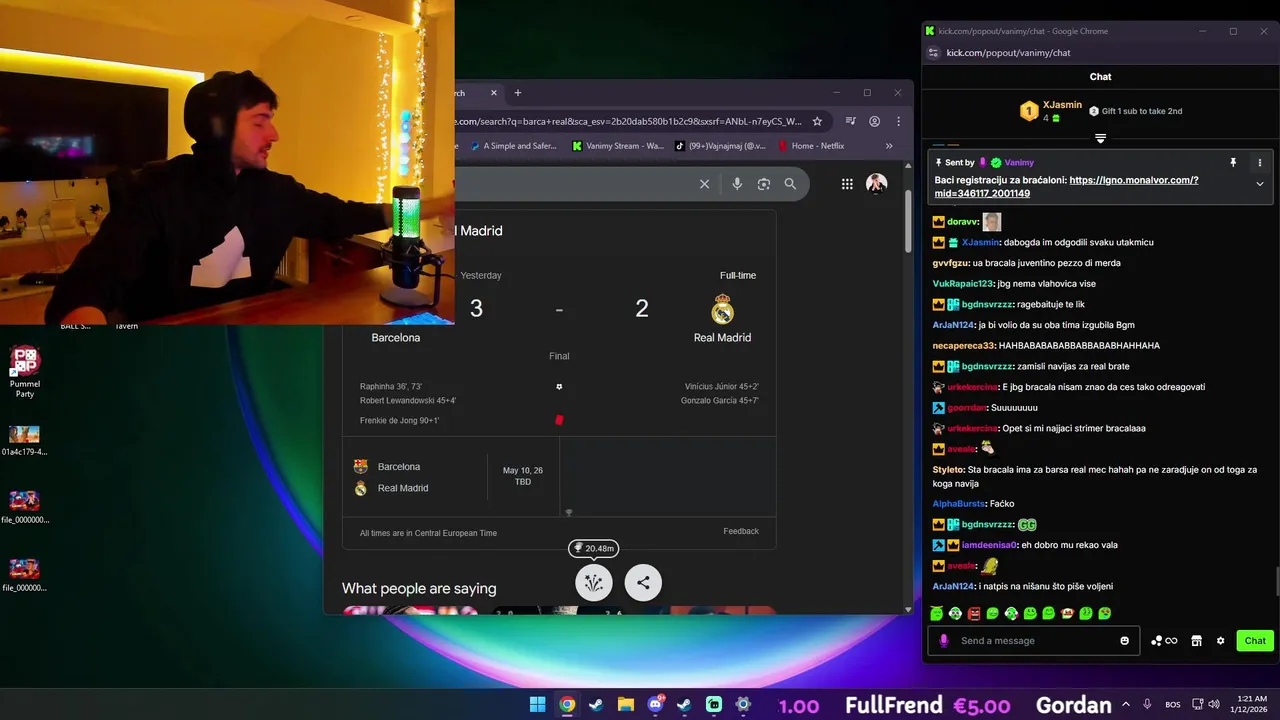This screenshot has width=1280, height=720.
Task: Click the fireworks celebration button
Action: [x=594, y=583]
